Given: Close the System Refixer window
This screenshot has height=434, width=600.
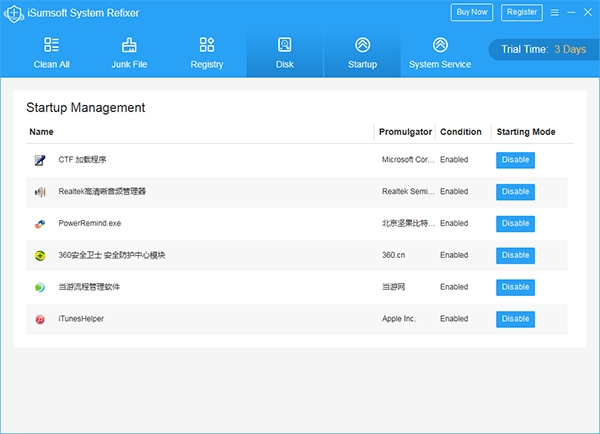Looking at the screenshot, I should pyautogui.click(x=588, y=13).
